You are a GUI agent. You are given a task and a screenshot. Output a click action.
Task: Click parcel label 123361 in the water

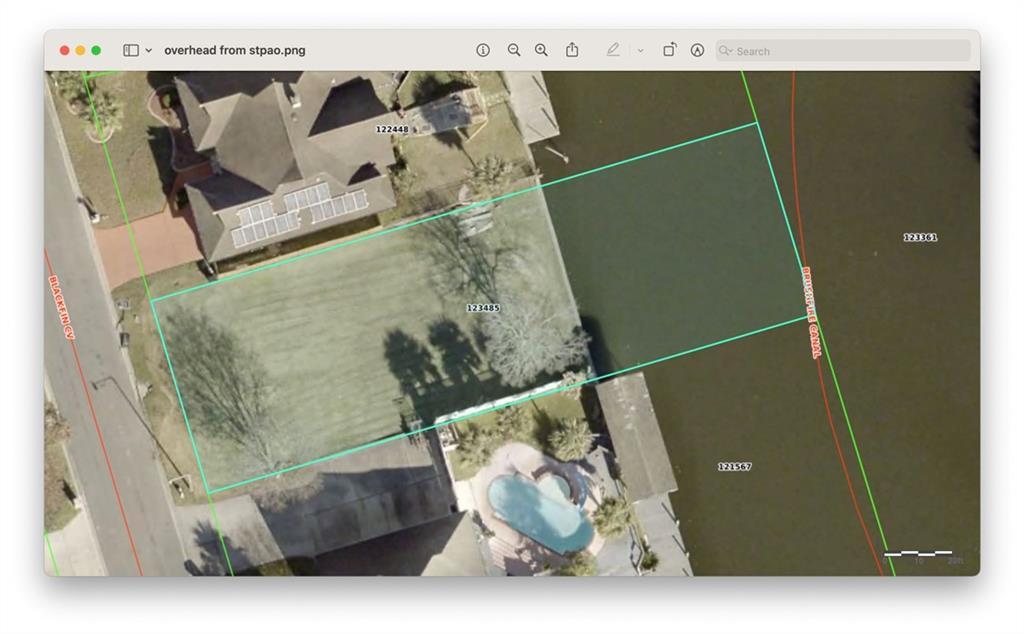pos(920,237)
